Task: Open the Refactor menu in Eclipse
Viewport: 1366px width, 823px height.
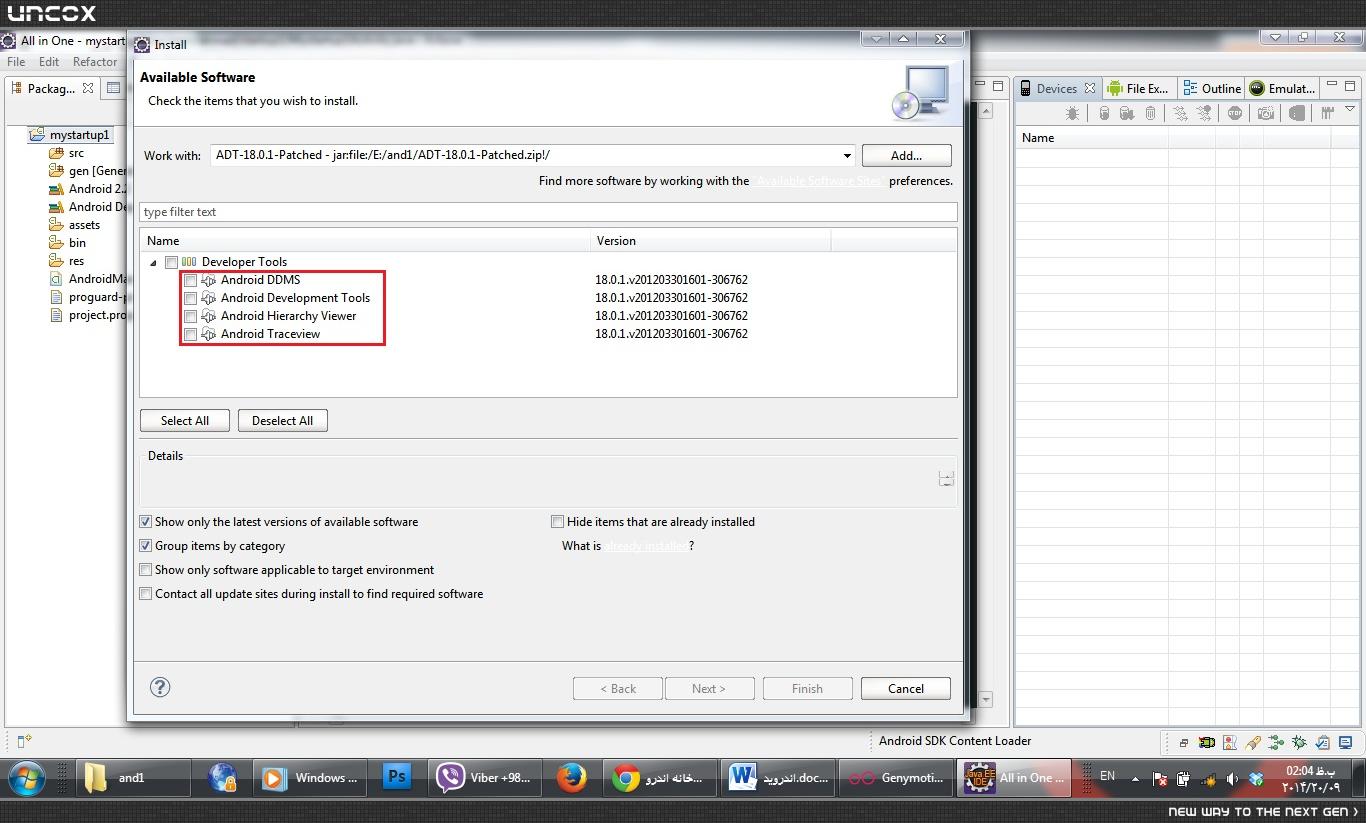Action: point(95,62)
